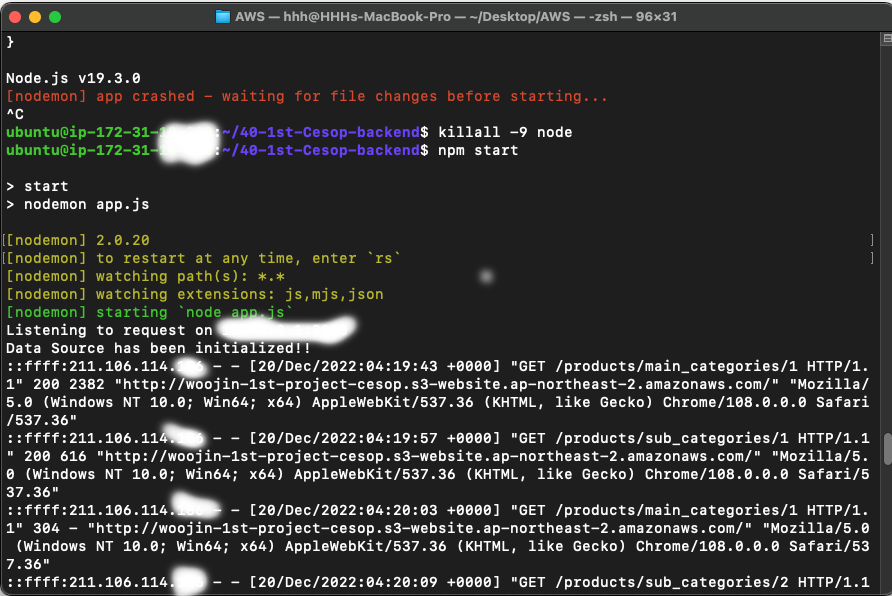Click 'Data Source has been initialized!!' line
The height and width of the screenshot is (596, 892).
[x=158, y=348]
